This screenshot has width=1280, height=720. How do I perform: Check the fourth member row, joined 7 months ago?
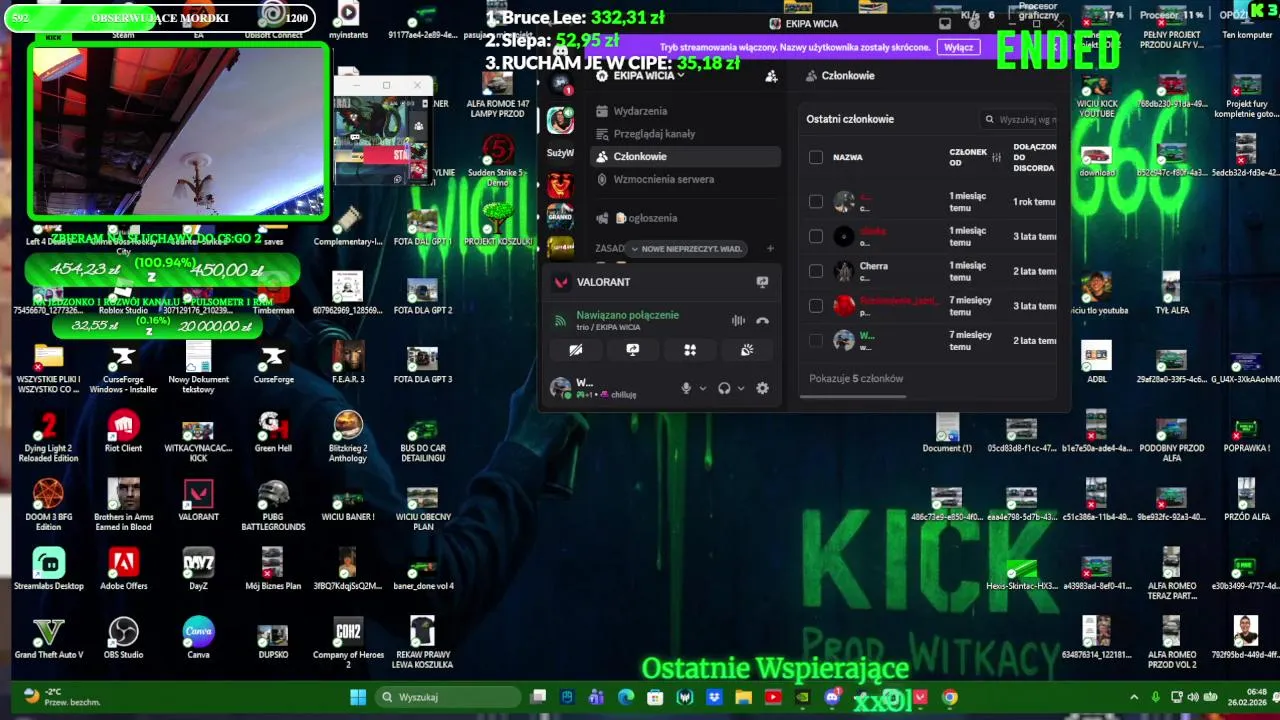pos(816,306)
